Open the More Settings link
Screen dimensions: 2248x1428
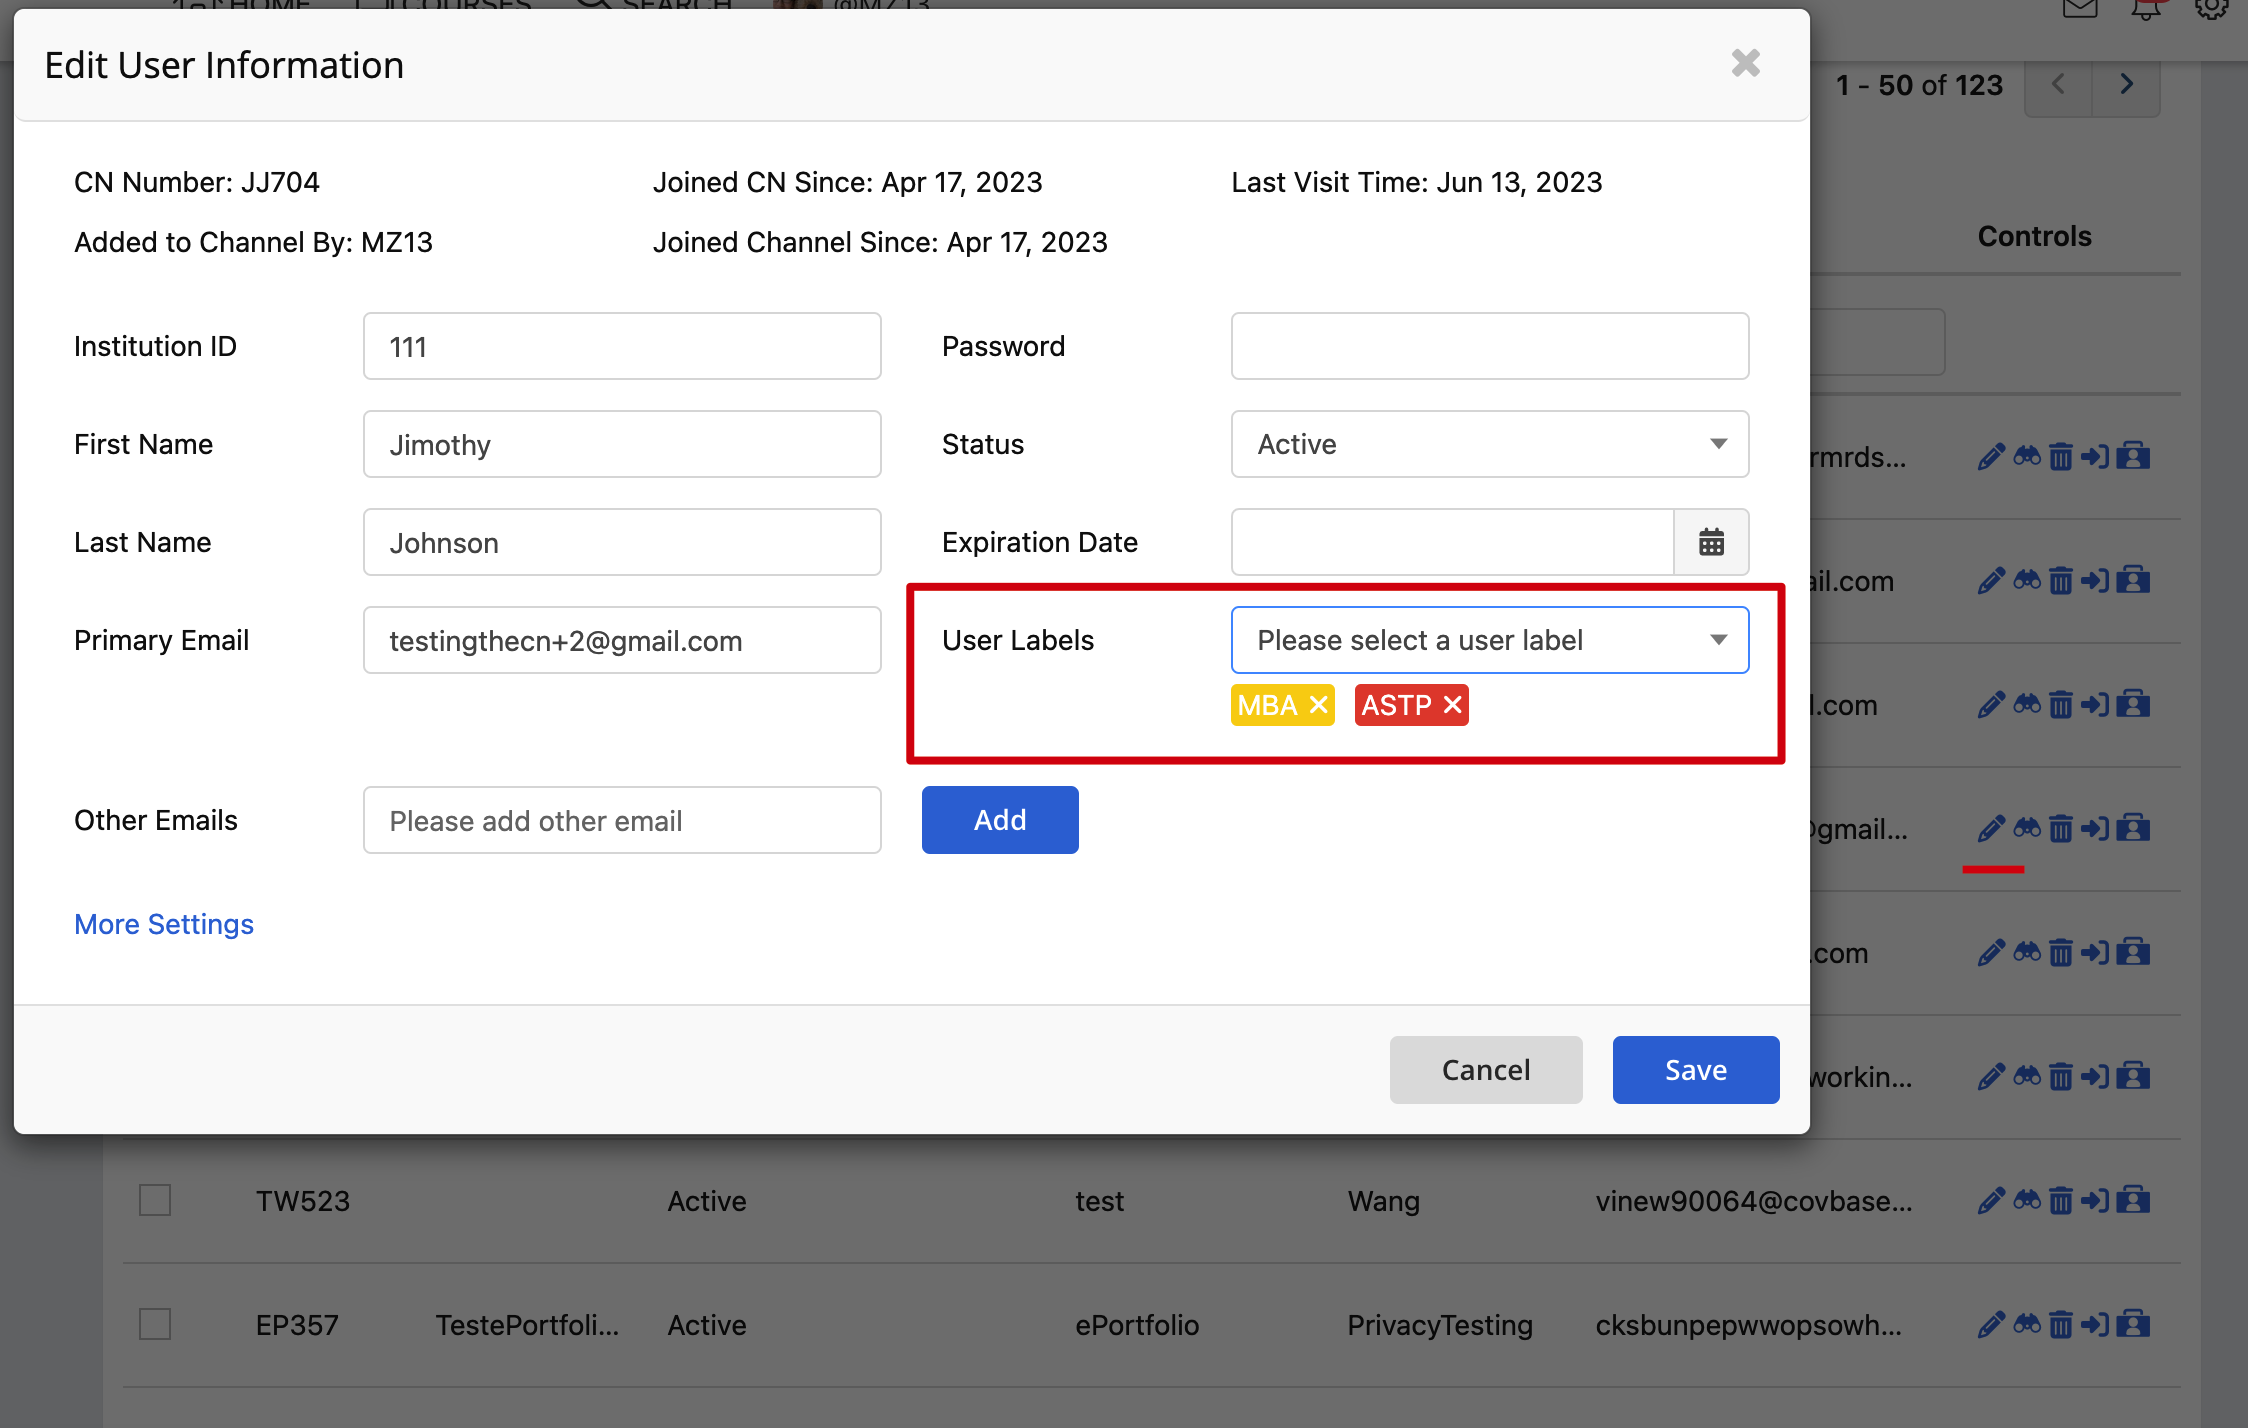coord(164,924)
